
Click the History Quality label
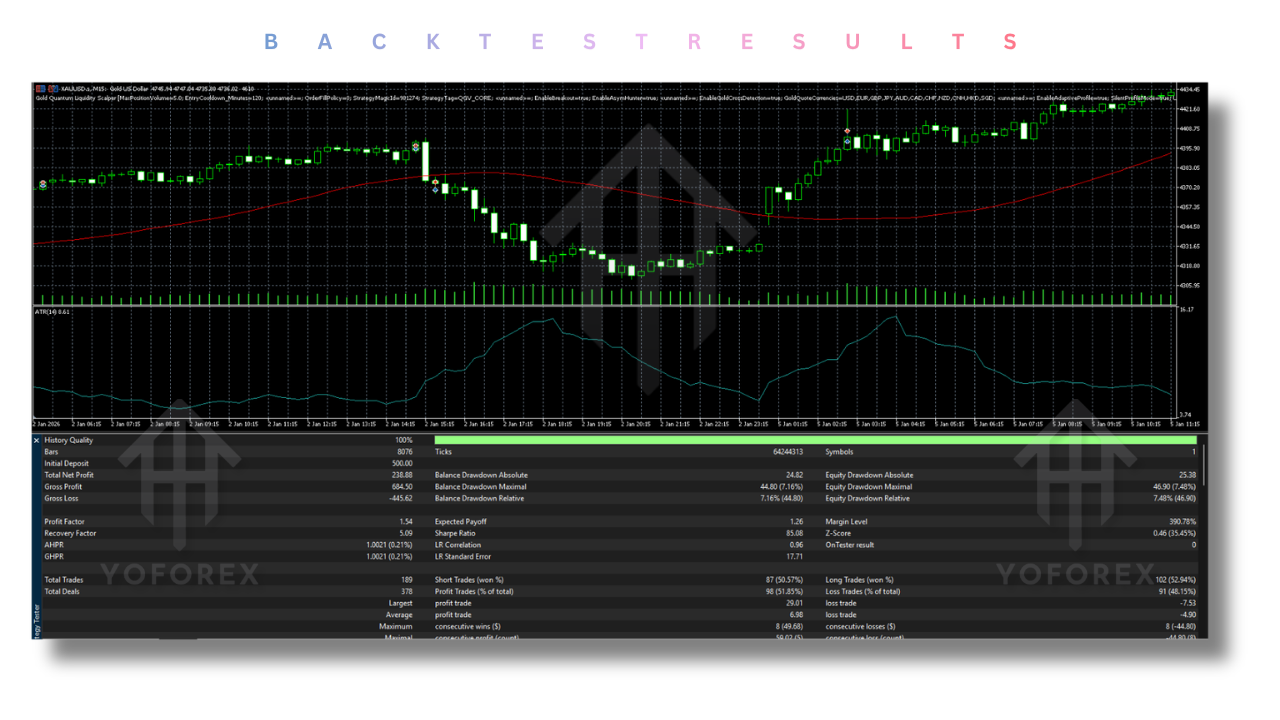tap(69, 440)
